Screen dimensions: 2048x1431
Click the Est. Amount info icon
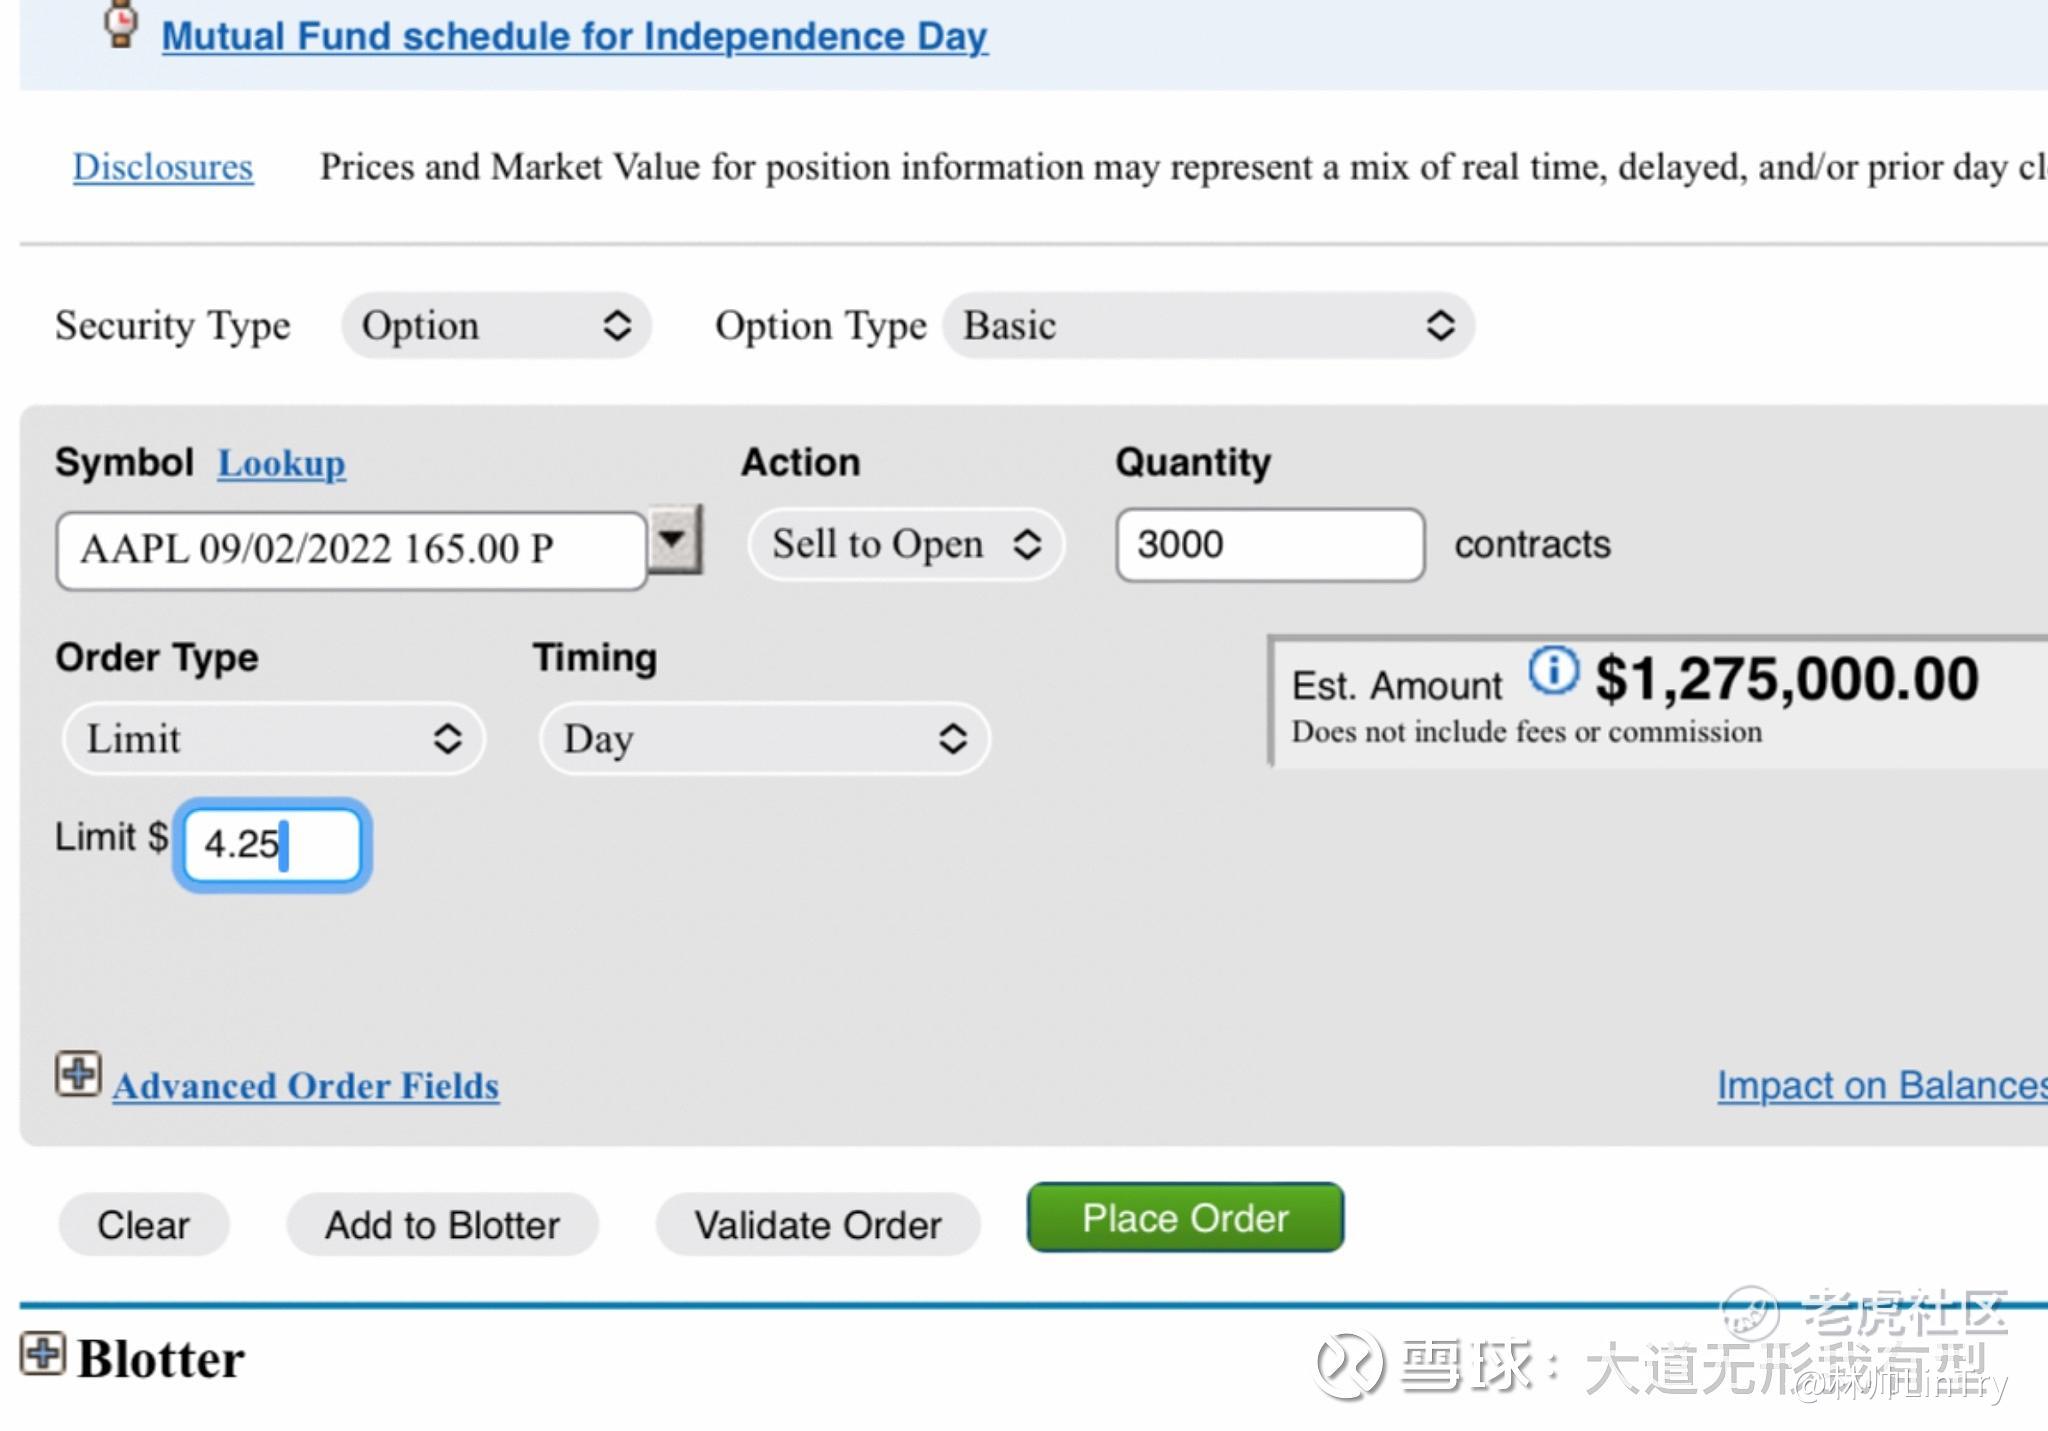[x=1553, y=670]
